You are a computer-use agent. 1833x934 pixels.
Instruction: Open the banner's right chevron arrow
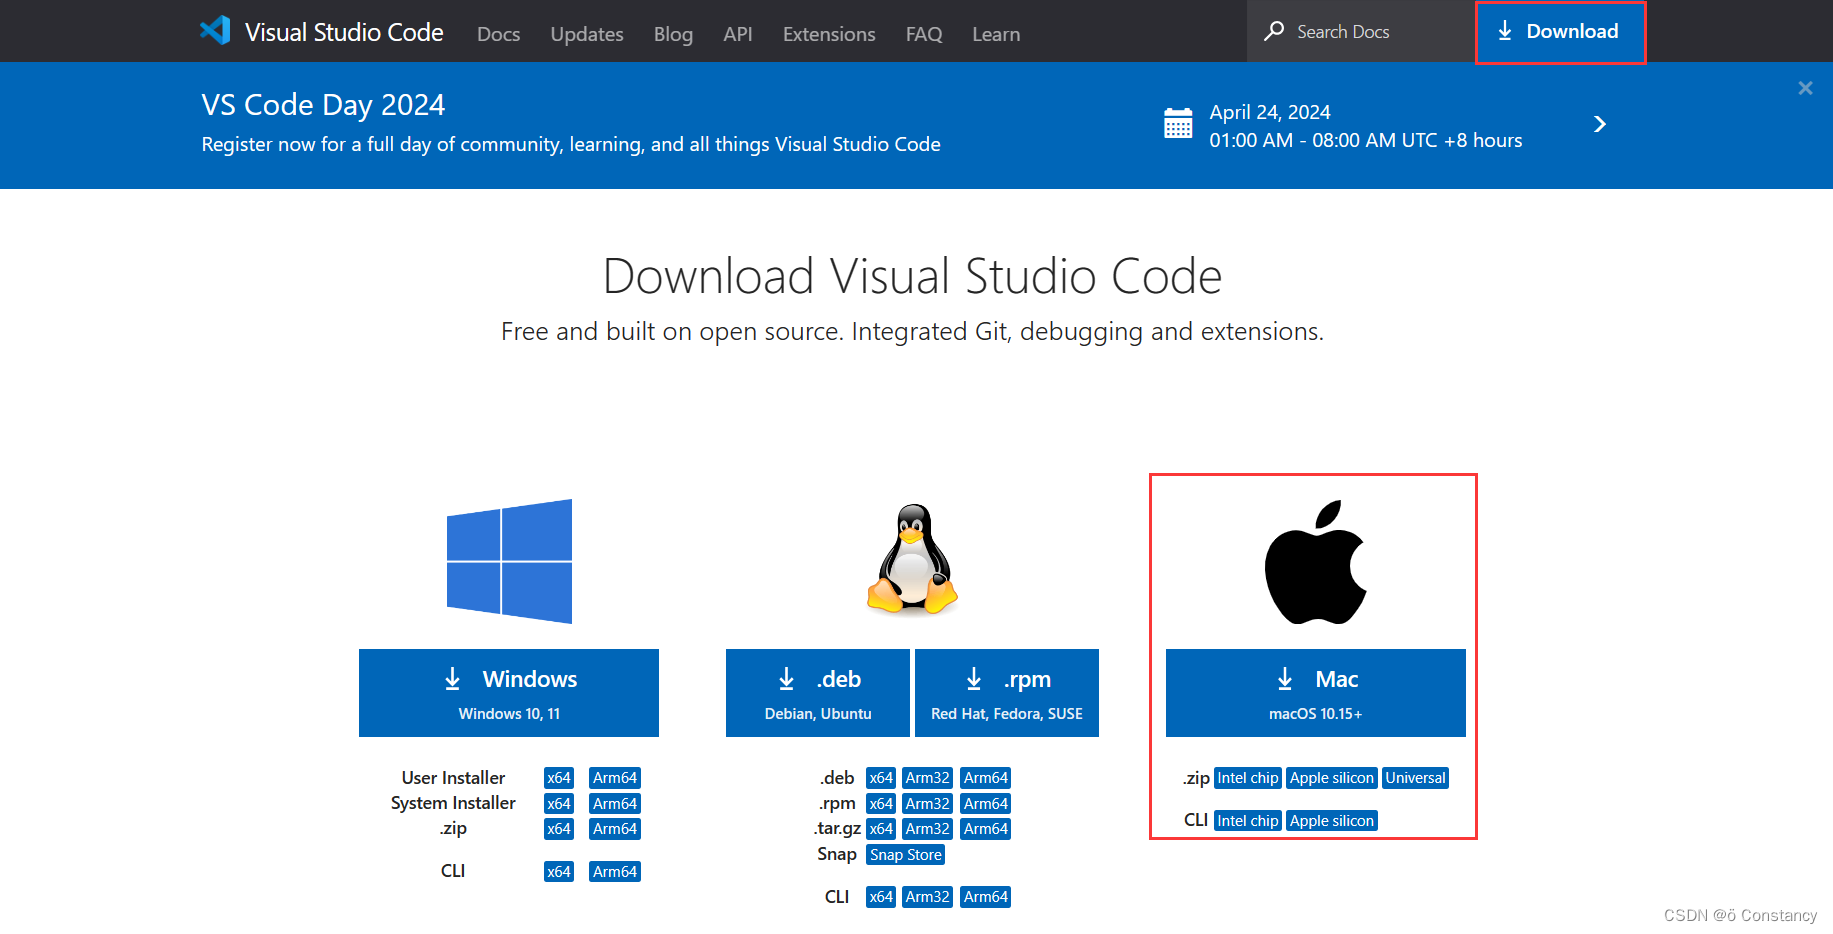click(x=1600, y=124)
